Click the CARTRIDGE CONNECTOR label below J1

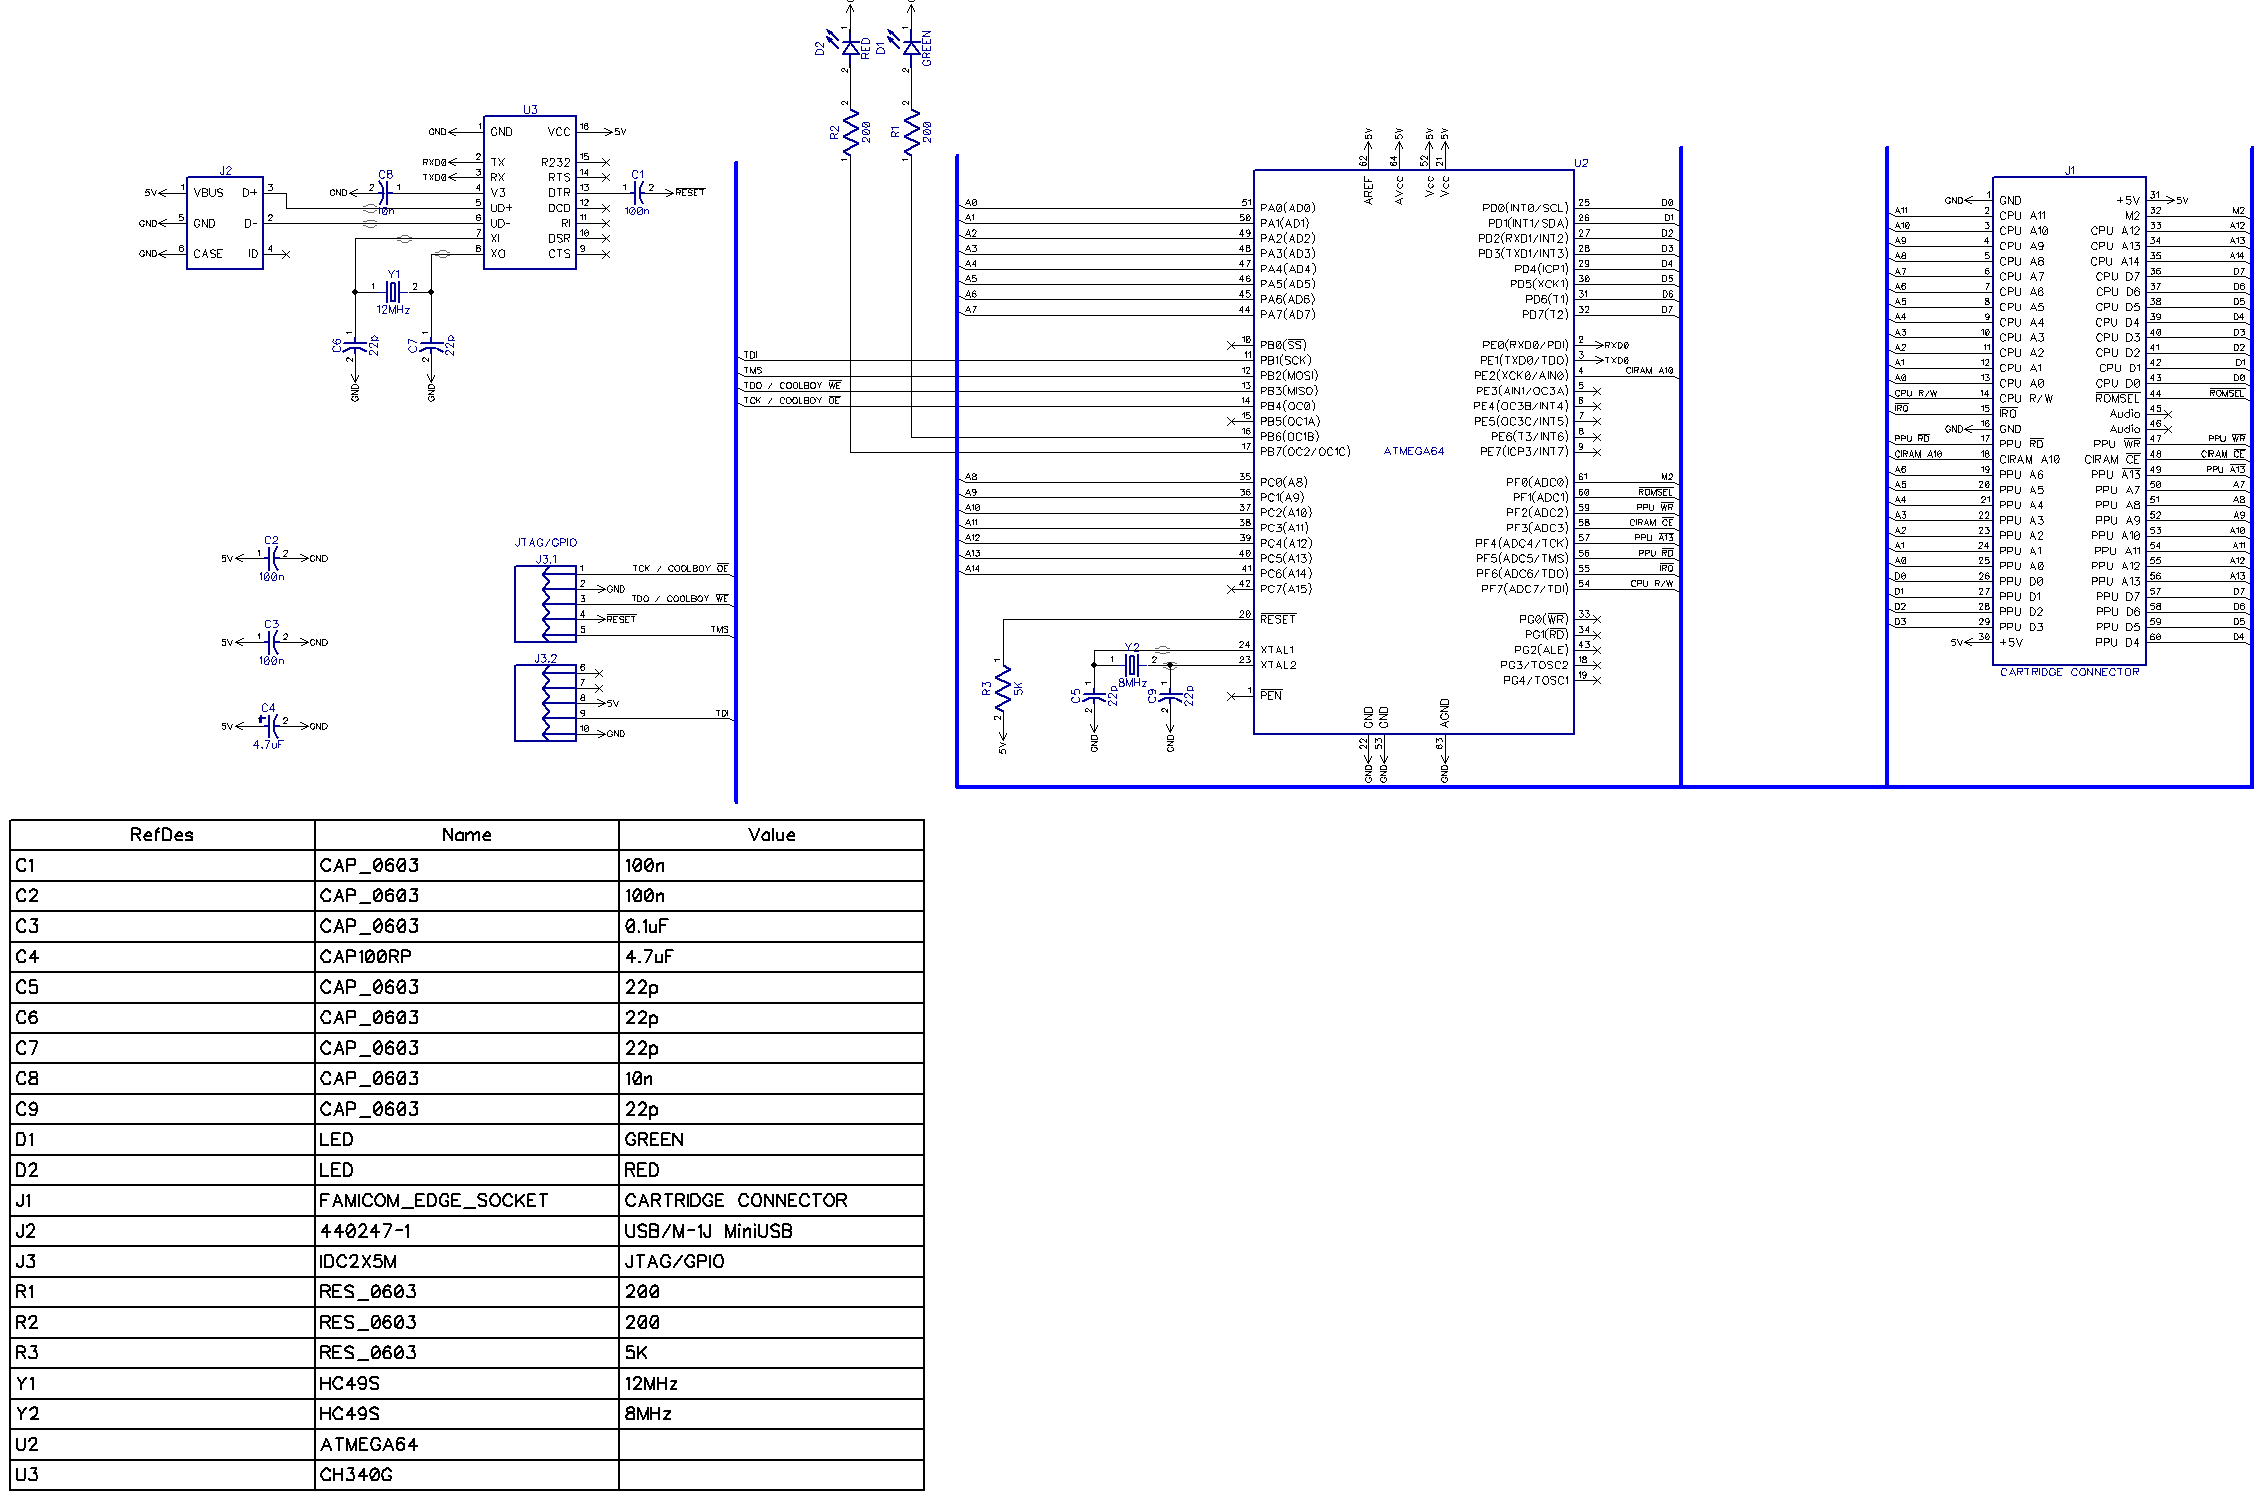[2070, 672]
